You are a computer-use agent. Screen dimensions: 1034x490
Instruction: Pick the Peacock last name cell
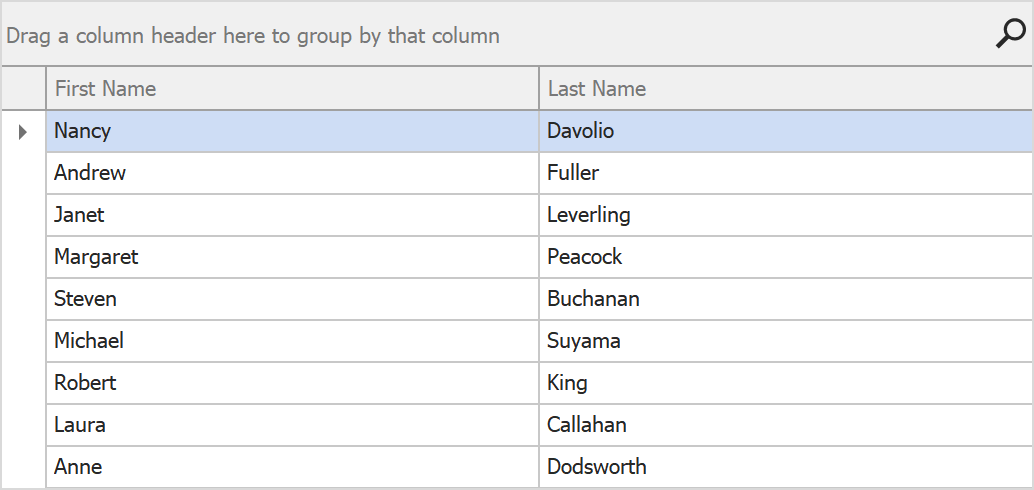(x=584, y=257)
